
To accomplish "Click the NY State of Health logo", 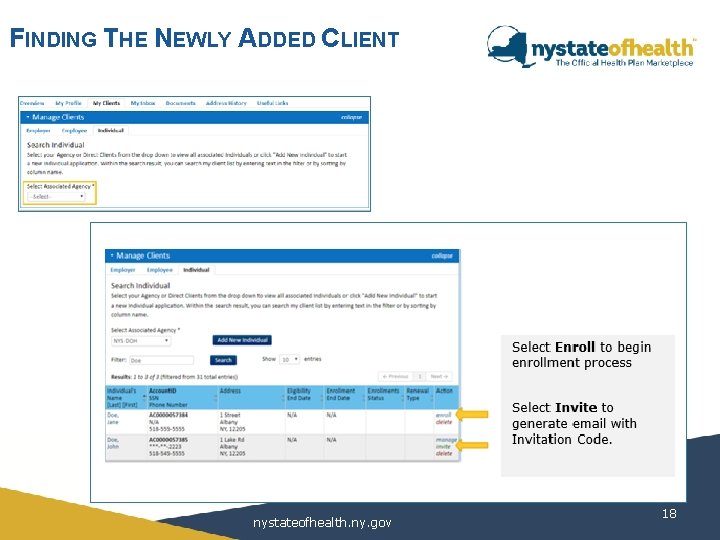I will coord(591,47).
